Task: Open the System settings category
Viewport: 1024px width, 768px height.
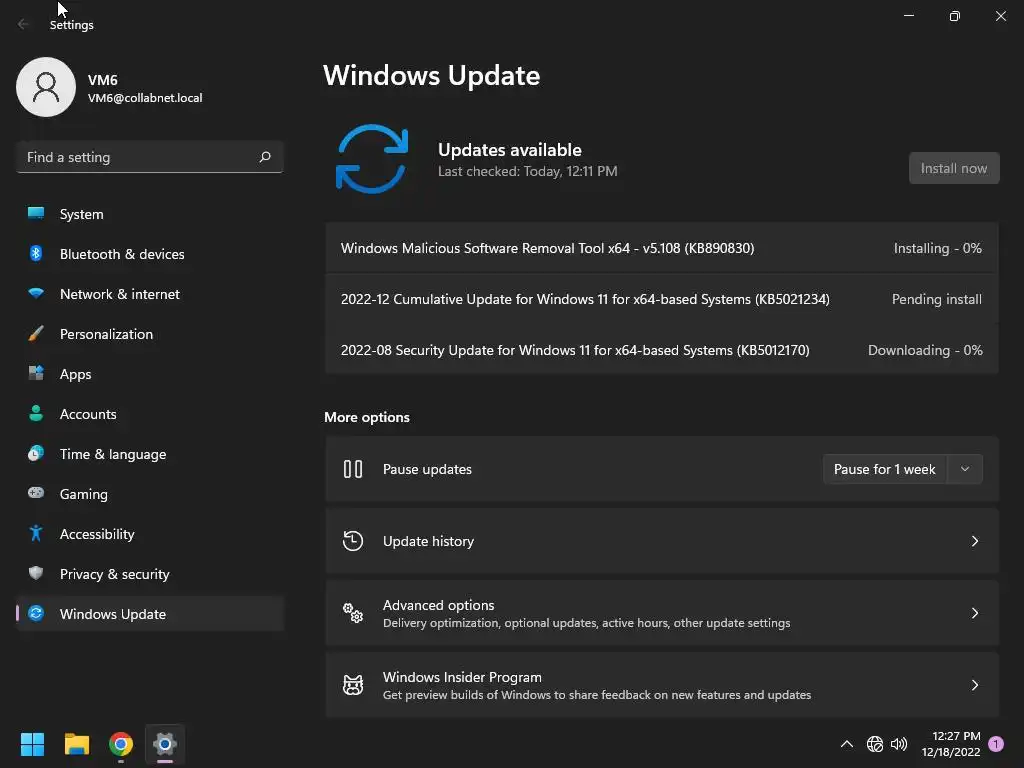Action: [x=150, y=214]
